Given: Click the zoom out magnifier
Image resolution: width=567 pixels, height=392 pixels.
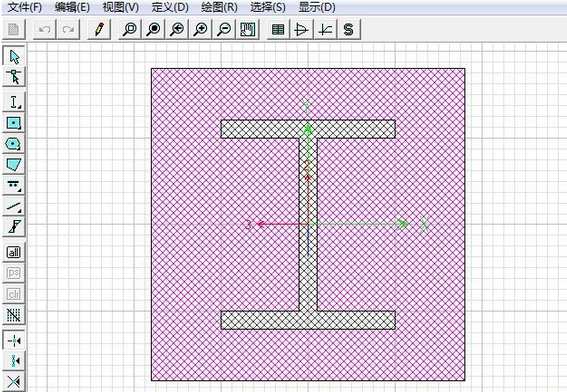Looking at the screenshot, I should 224,29.
